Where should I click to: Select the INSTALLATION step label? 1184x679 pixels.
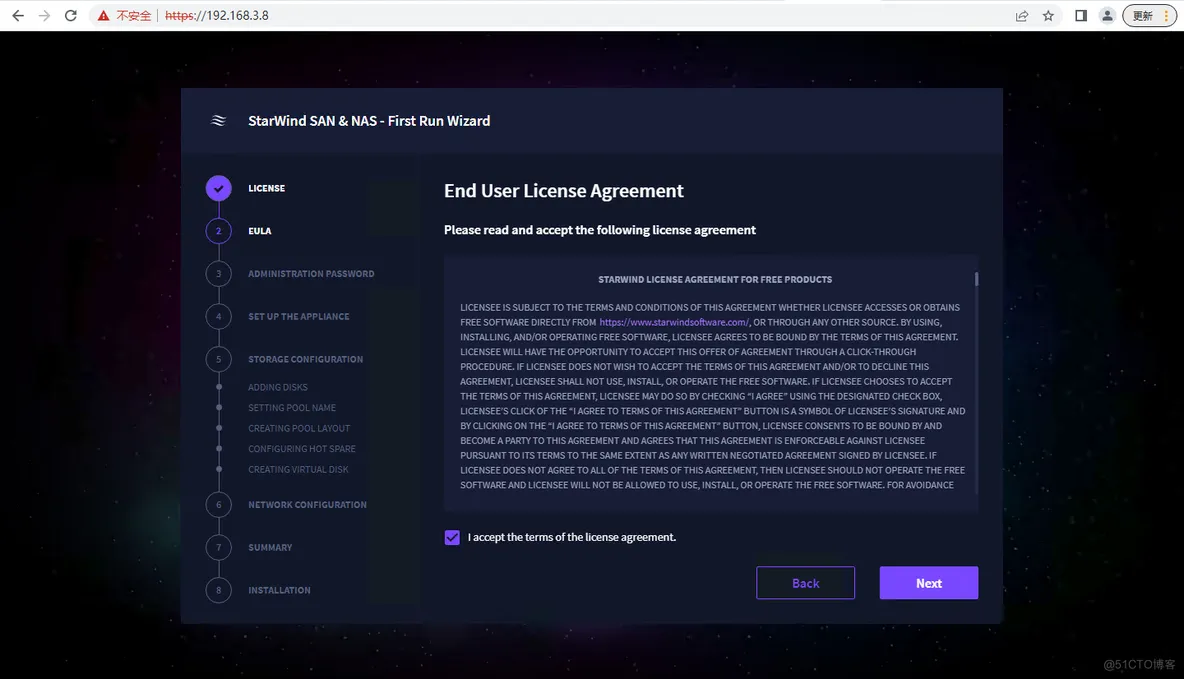point(279,590)
